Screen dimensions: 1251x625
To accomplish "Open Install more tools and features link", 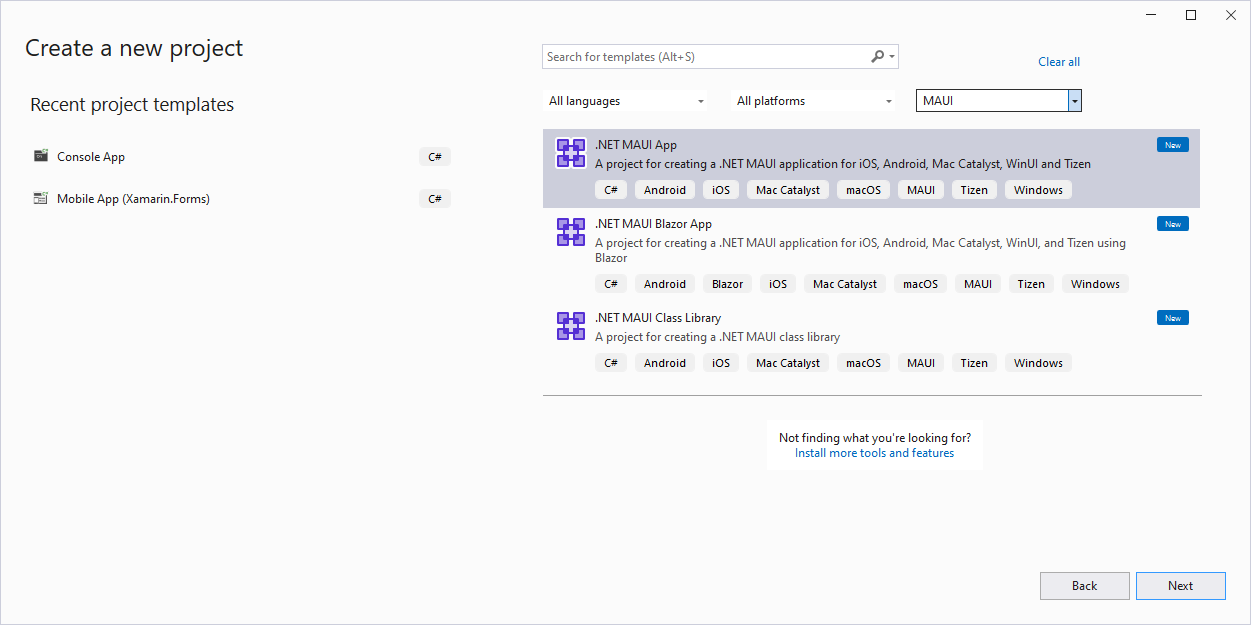I will pos(874,453).
